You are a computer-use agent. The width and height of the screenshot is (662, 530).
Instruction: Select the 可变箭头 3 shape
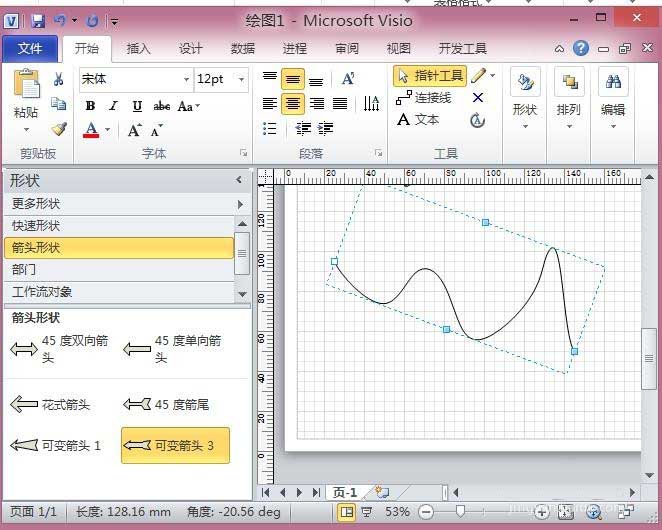[x=175, y=446]
